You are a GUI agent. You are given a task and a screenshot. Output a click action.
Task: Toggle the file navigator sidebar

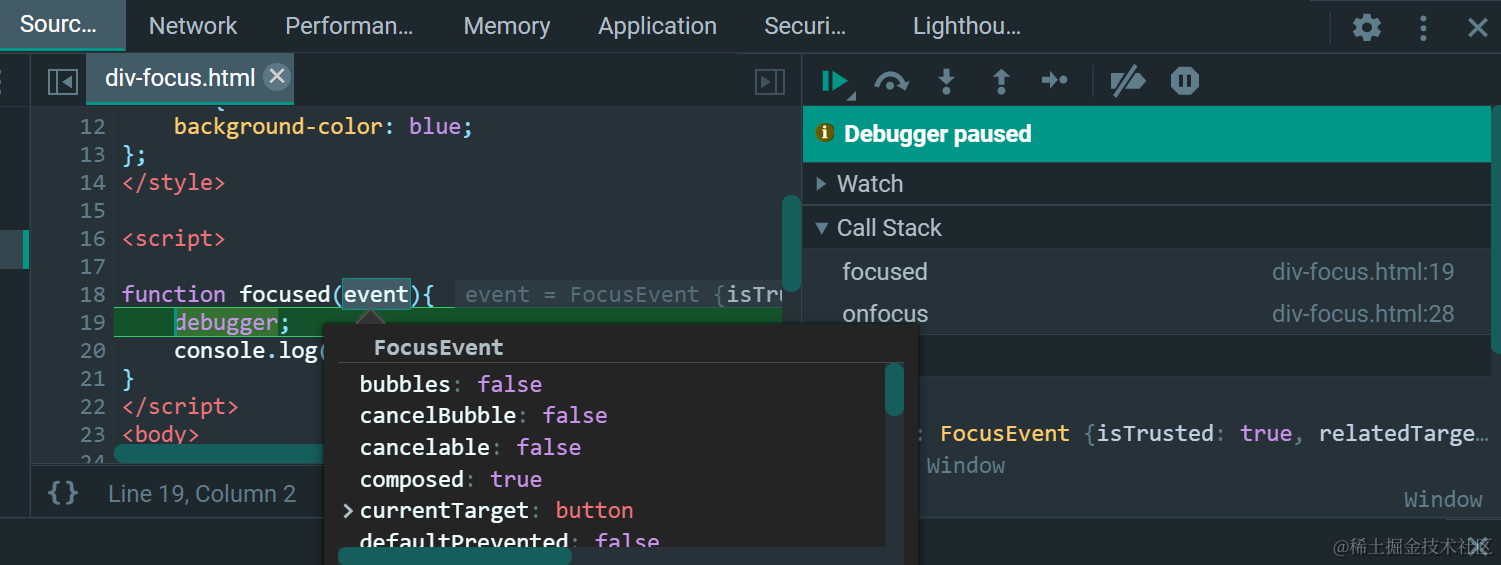(63, 81)
